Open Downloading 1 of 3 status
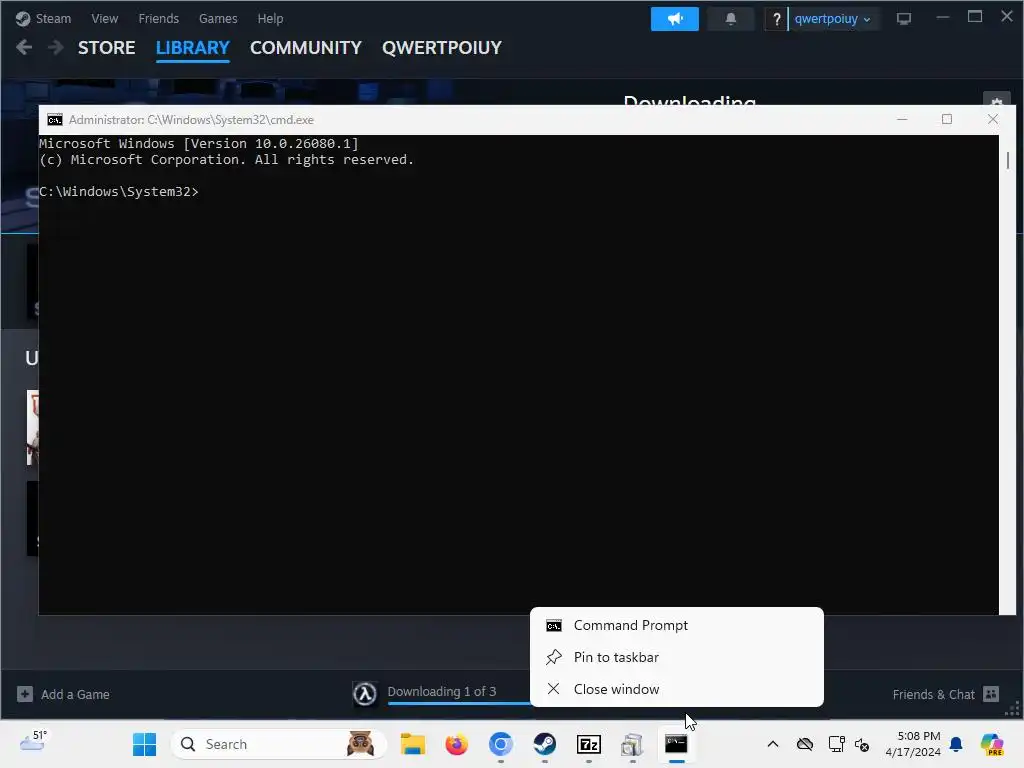1024x768 pixels. tap(441, 691)
